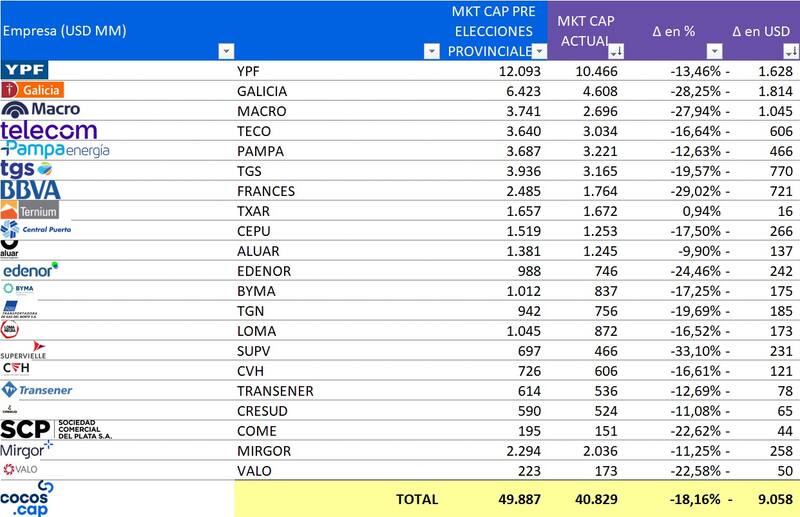The image size is (800, 517).
Task: Open MKT CAP ACTUAL sort dropdown
Action: [617, 51]
